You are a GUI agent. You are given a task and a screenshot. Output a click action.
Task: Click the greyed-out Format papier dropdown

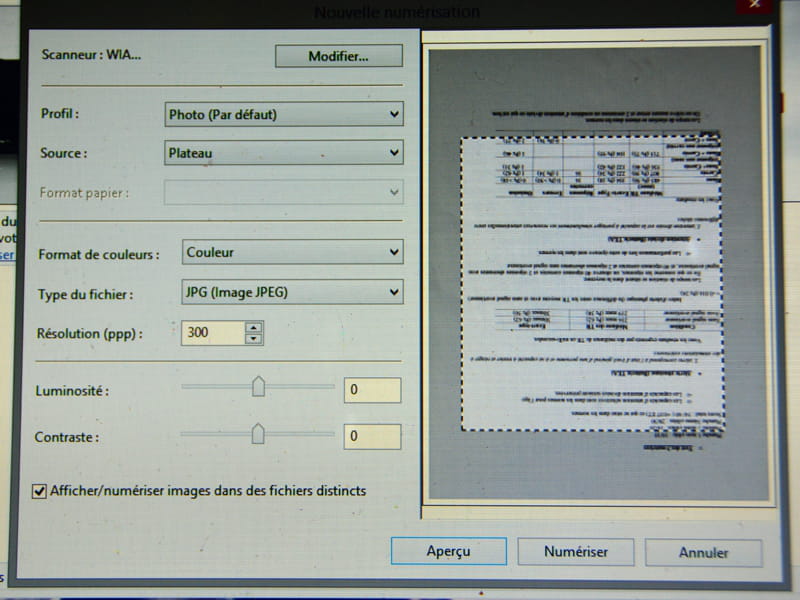283,192
